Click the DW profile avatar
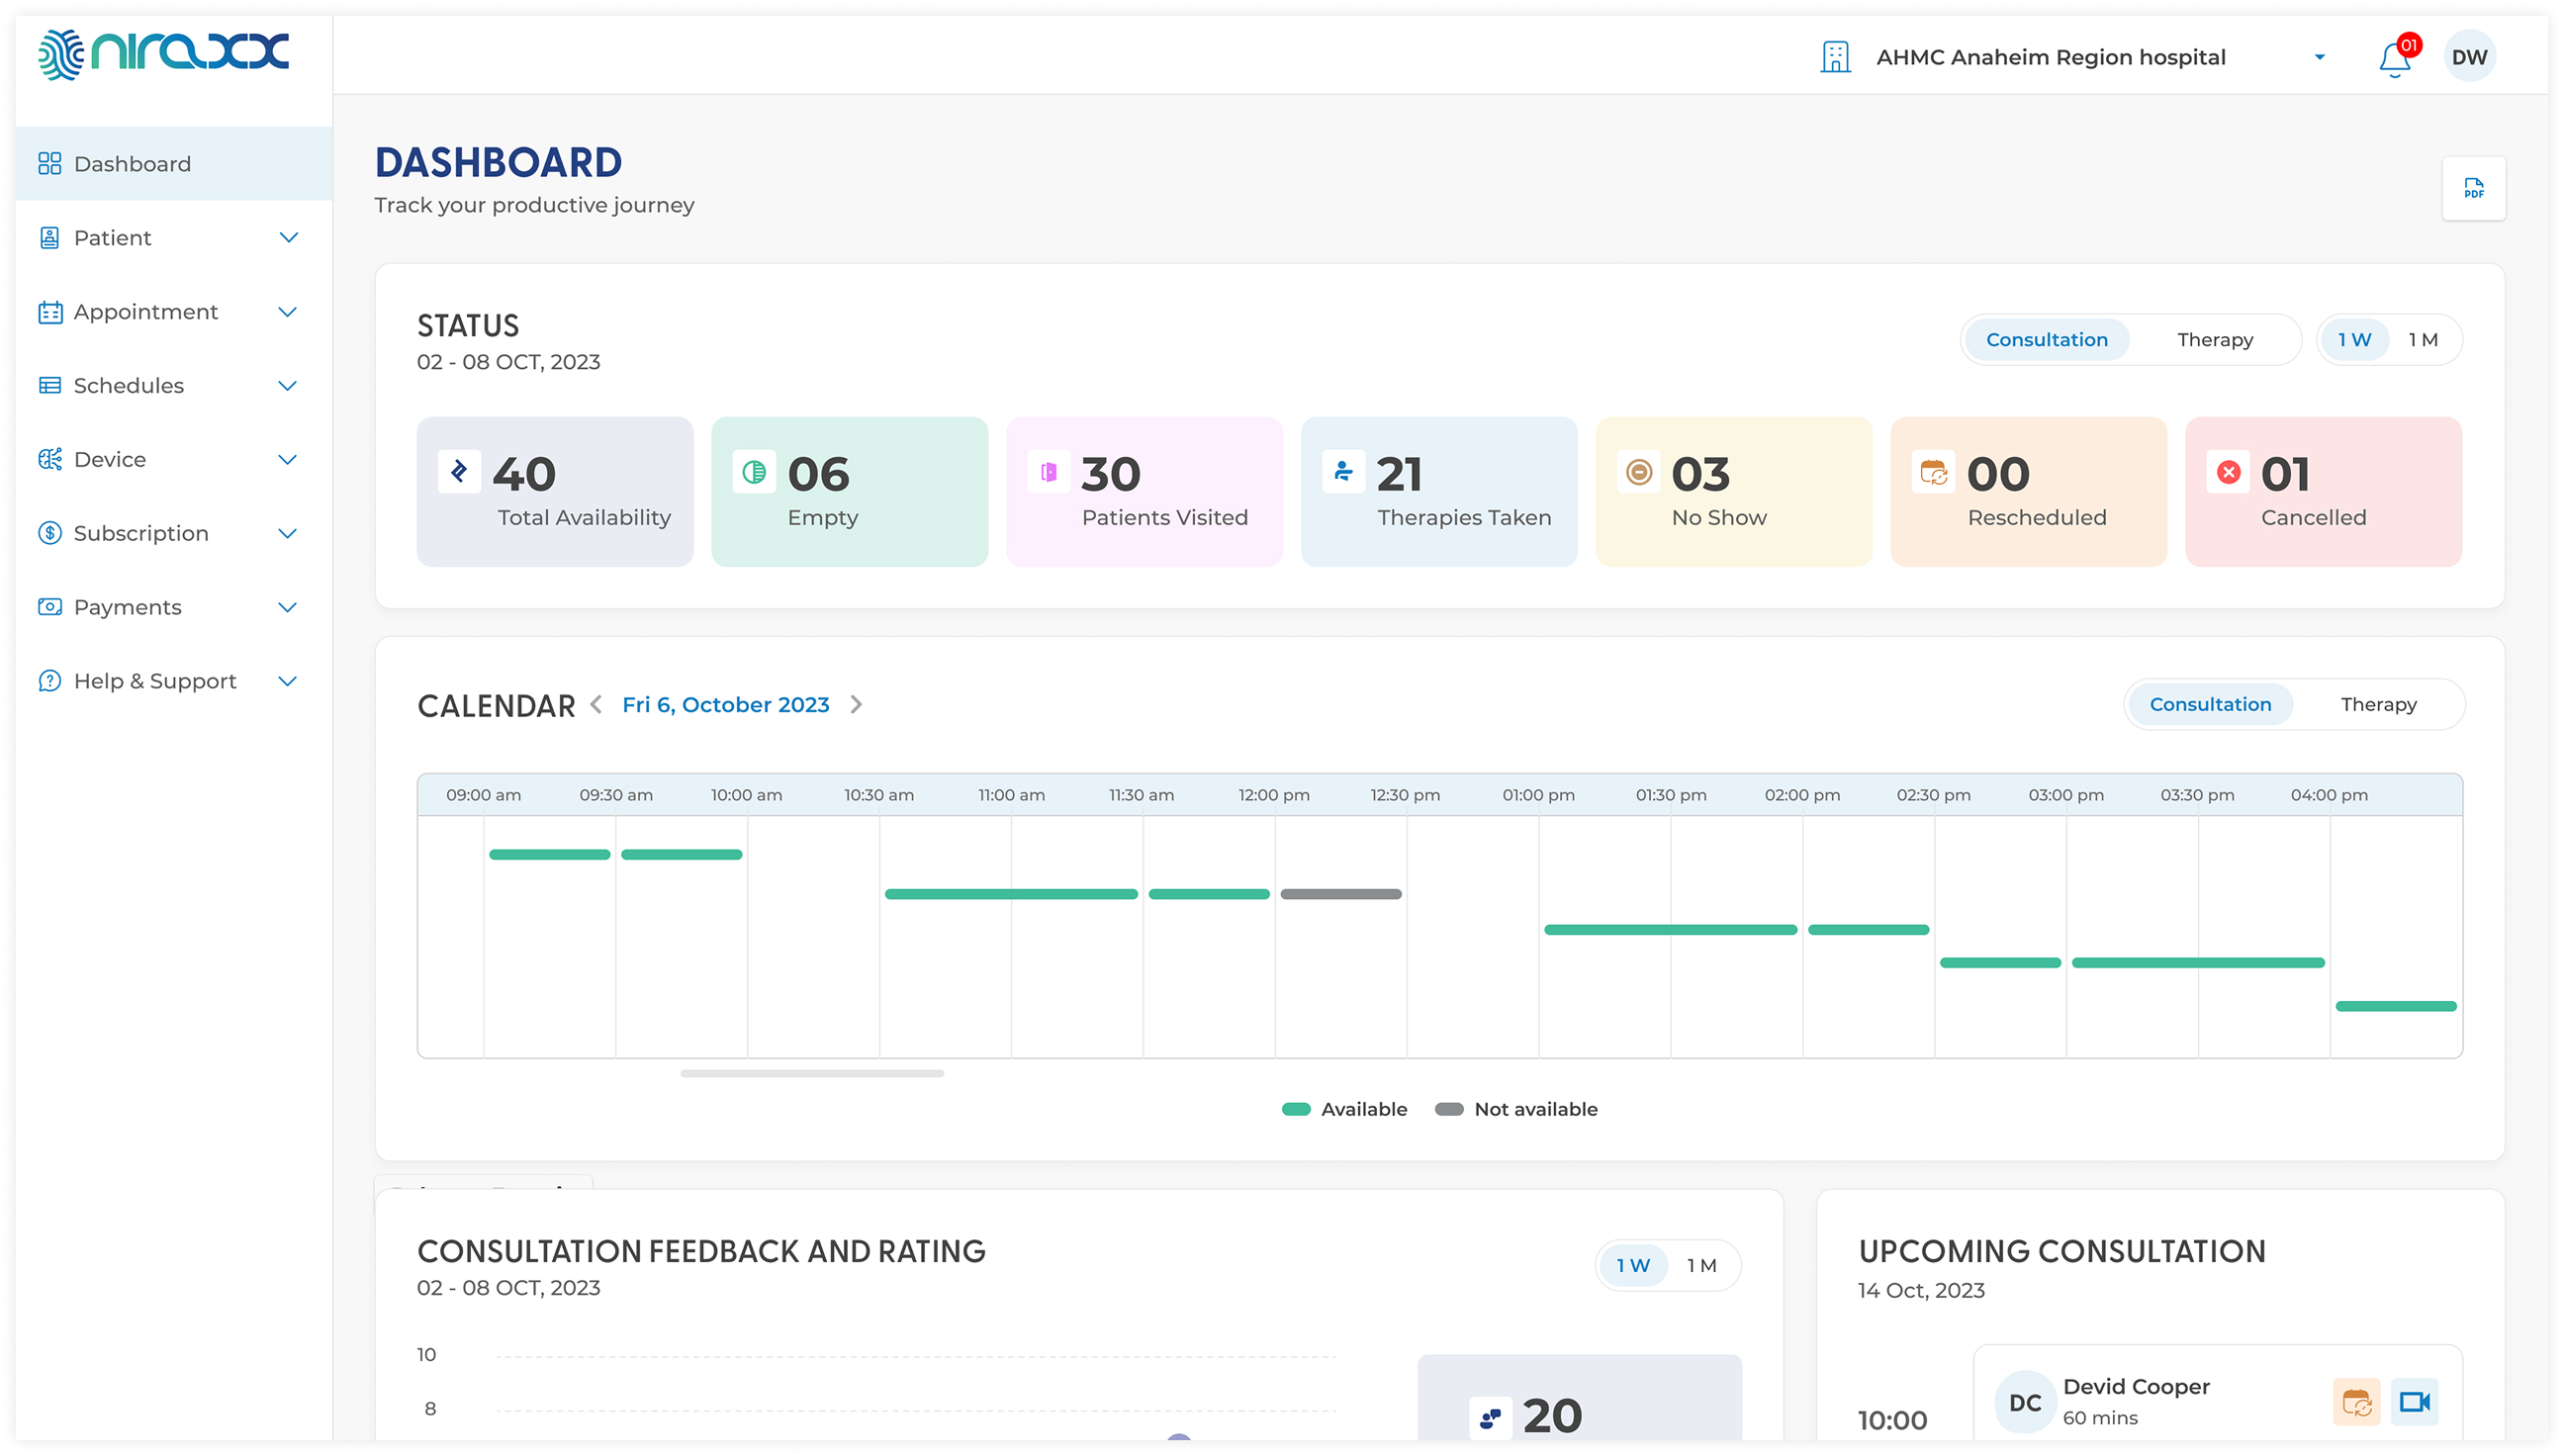Image resolution: width=2564 pixels, height=1456 pixels. click(x=2470, y=56)
